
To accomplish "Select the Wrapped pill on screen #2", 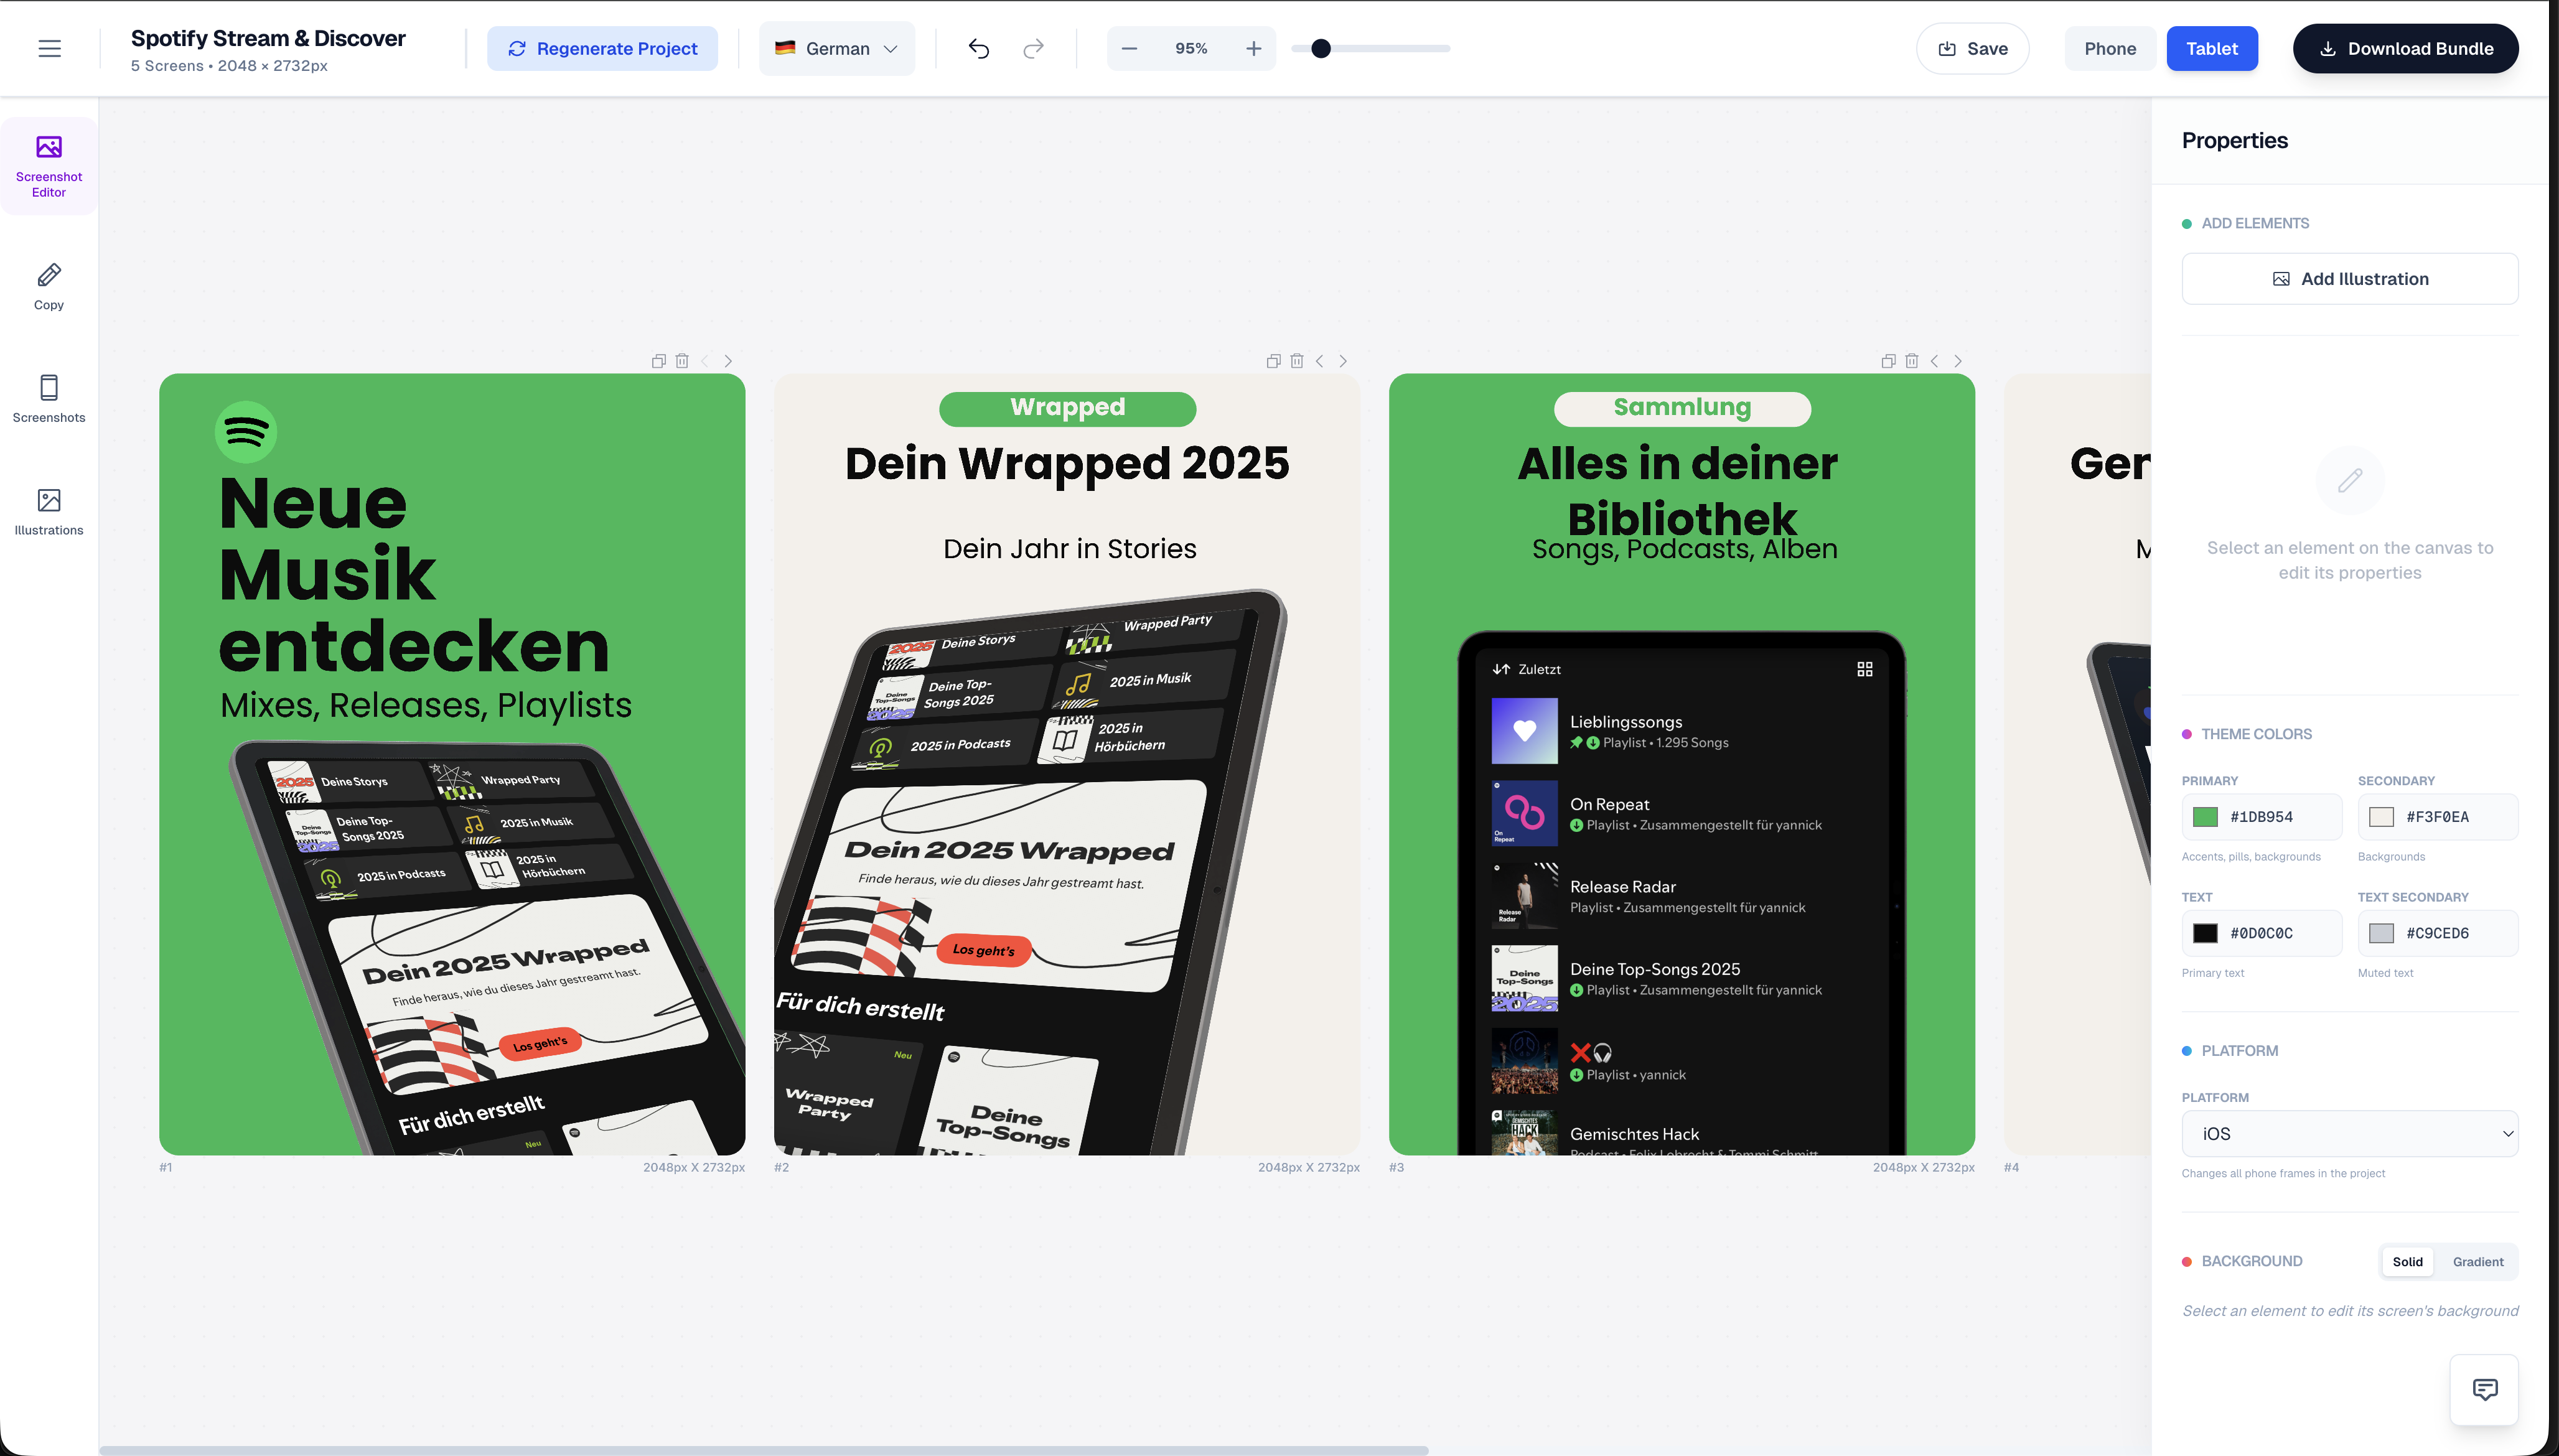I will [1067, 408].
